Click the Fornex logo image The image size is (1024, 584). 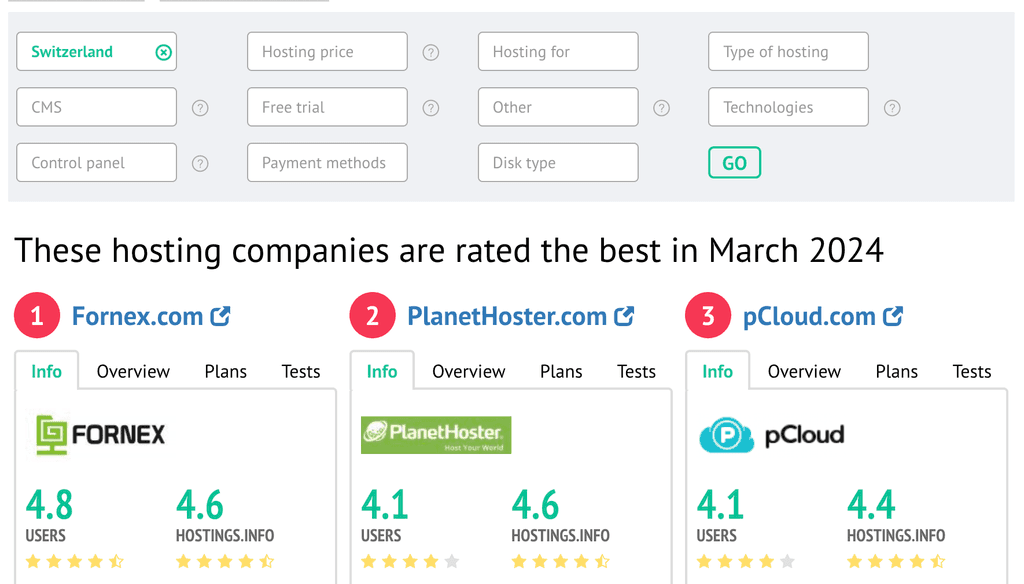click(100, 435)
